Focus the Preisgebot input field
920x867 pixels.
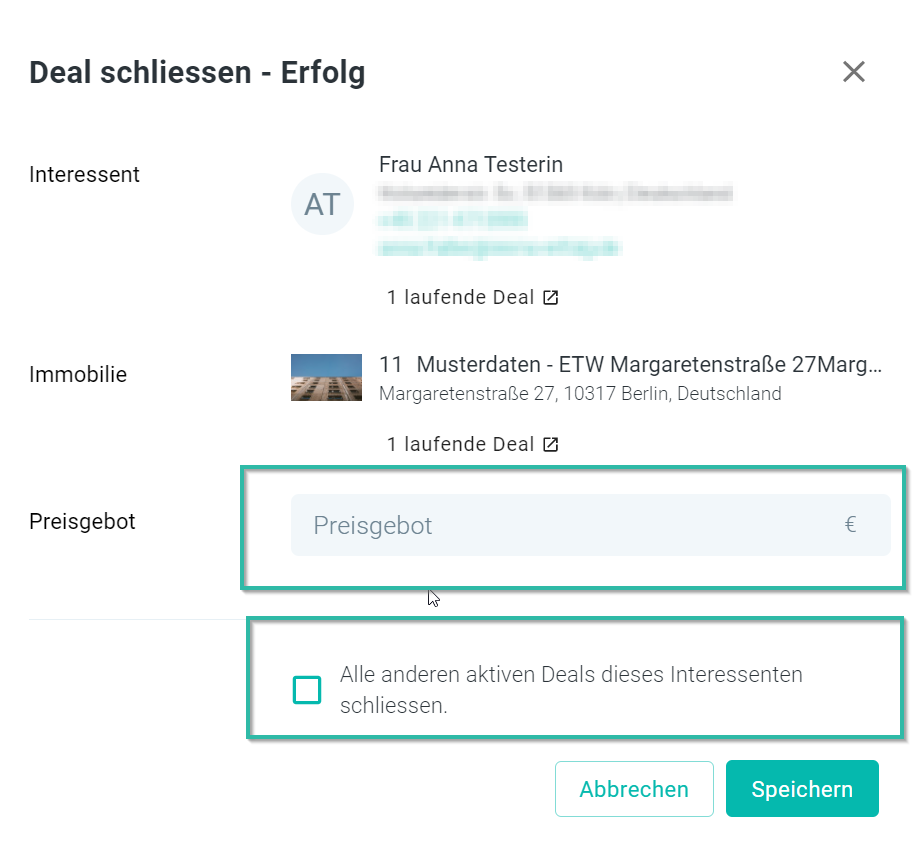pyautogui.click(x=591, y=525)
